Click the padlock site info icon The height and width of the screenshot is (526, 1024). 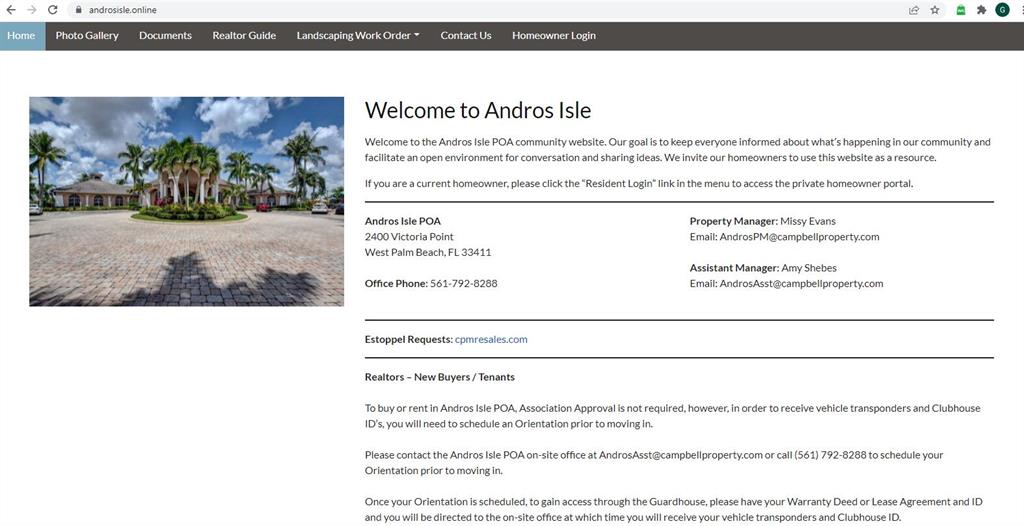(77, 10)
